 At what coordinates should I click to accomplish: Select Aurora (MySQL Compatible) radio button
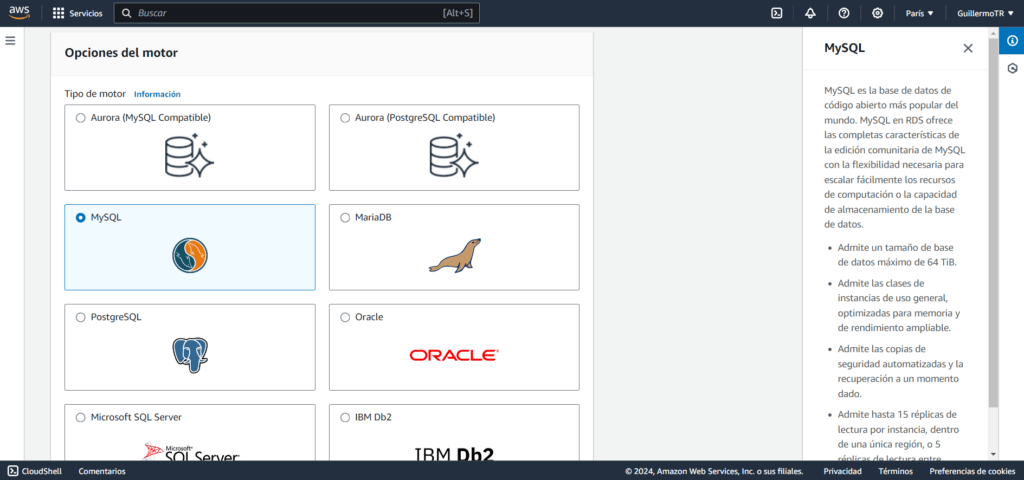pos(80,118)
